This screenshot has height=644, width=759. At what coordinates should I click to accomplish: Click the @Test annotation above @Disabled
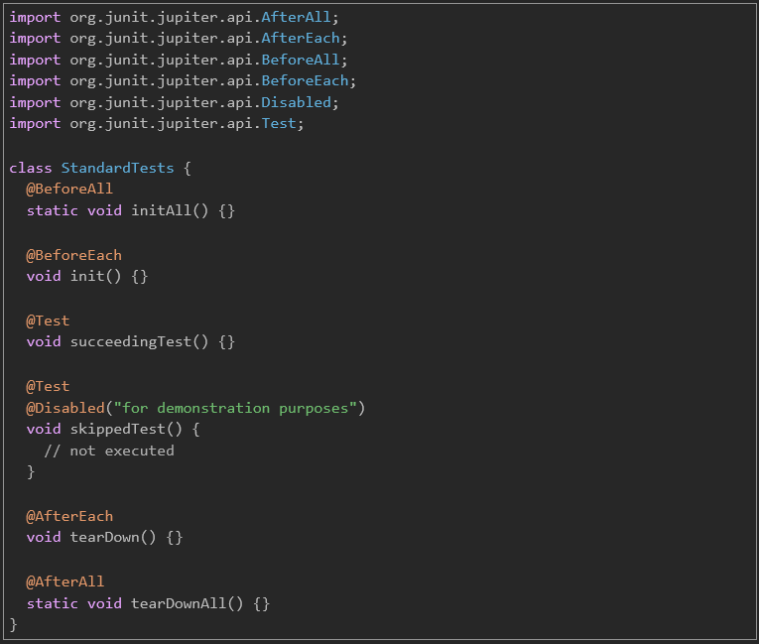pos(47,386)
